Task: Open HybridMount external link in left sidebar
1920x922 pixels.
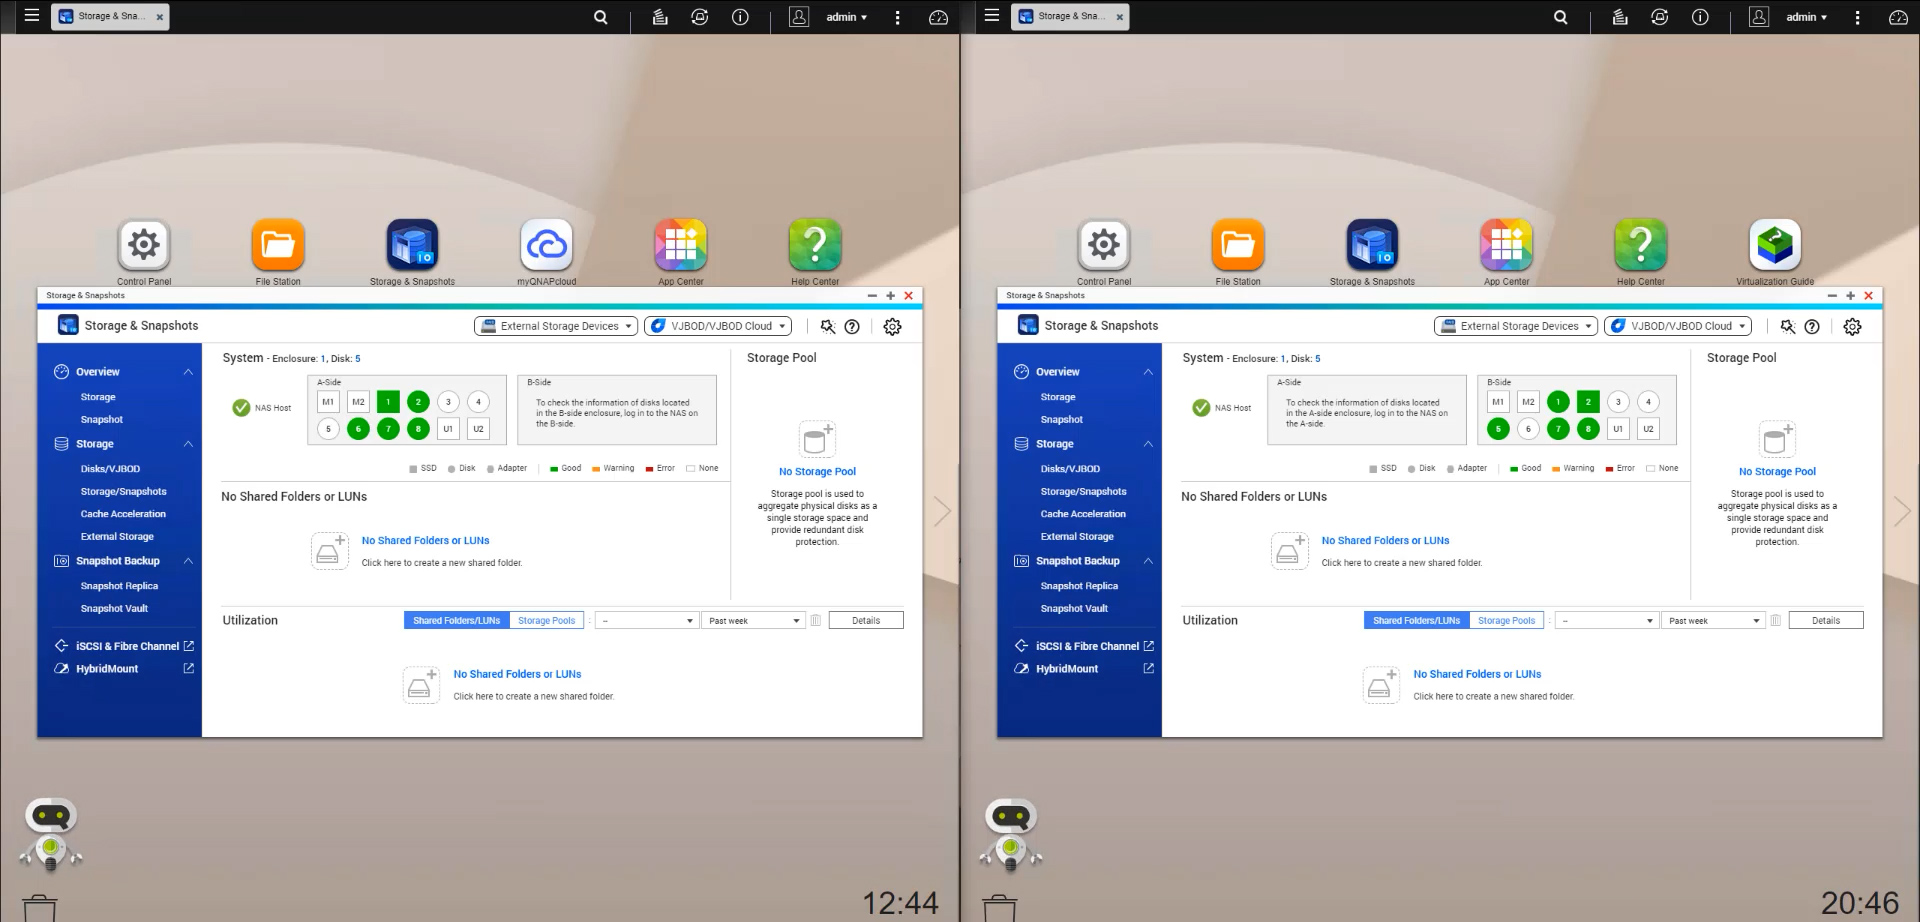Action: click(x=188, y=669)
